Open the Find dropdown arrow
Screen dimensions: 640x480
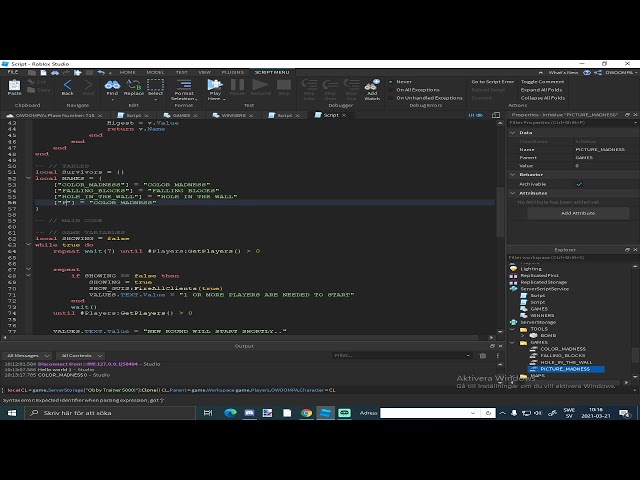[112, 99]
